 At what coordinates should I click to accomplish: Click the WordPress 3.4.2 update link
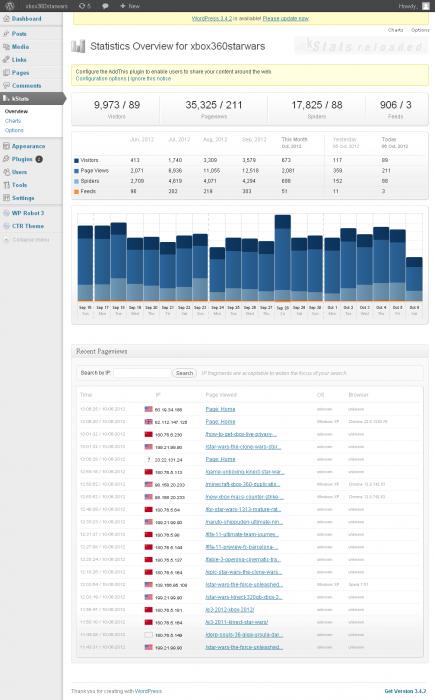pyautogui.click(x=212, y=18)
